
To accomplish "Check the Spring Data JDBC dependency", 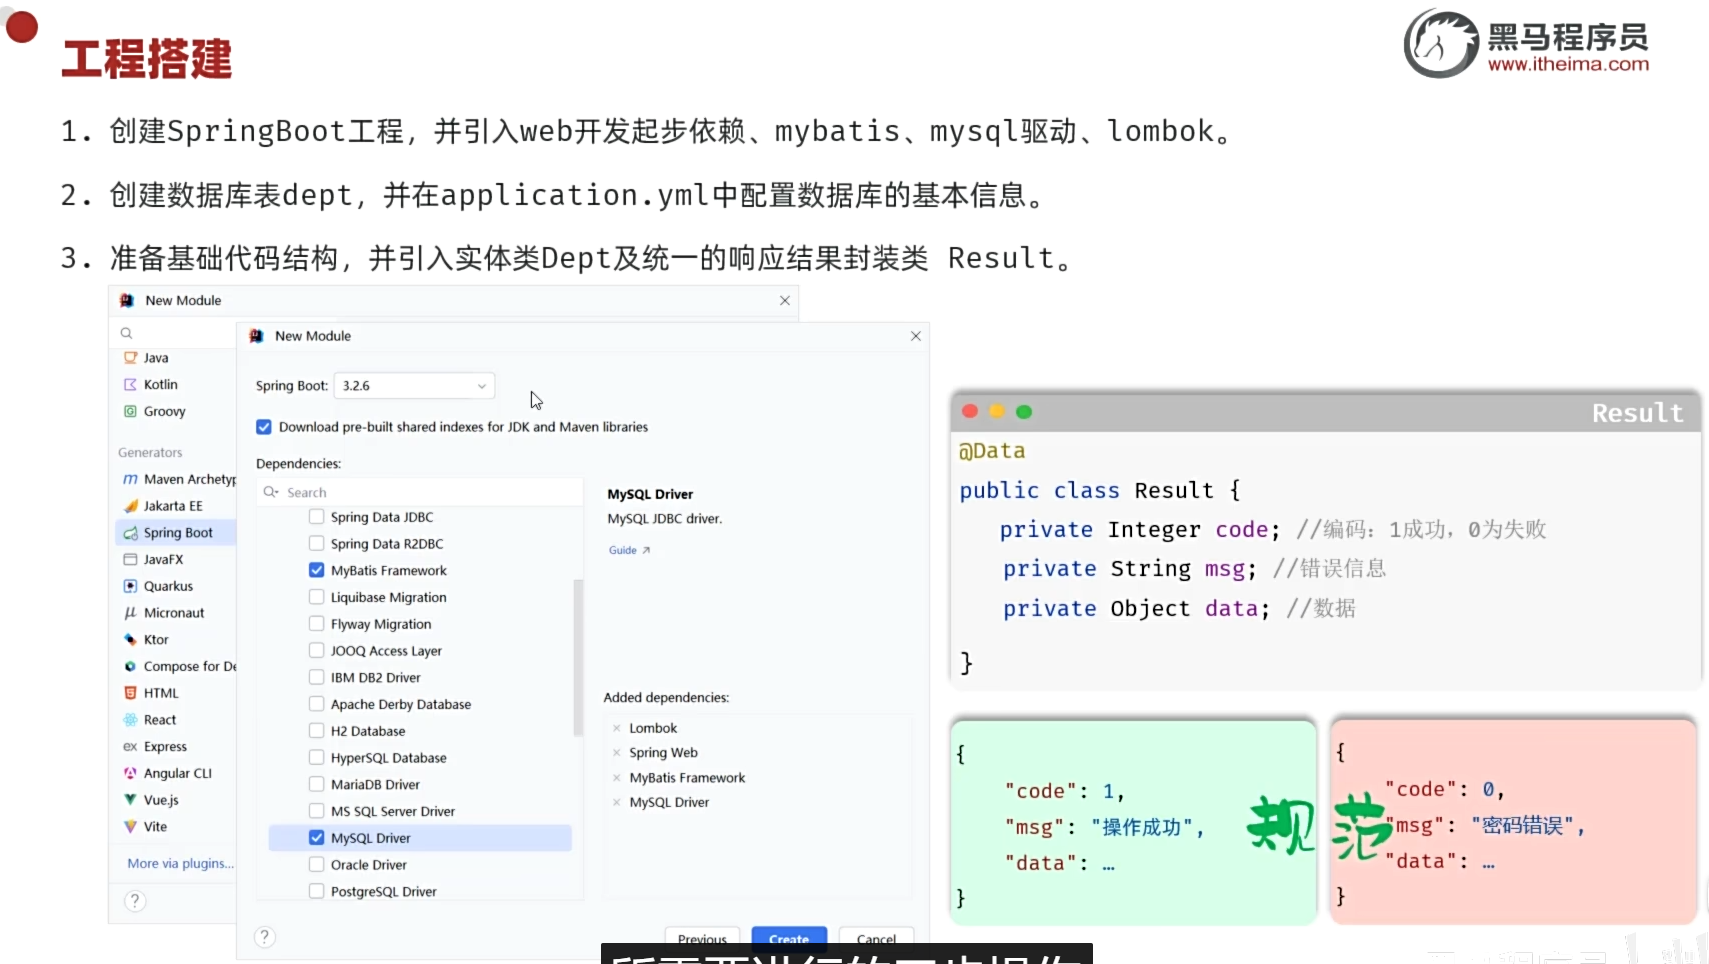I will (x=316, y=517).
